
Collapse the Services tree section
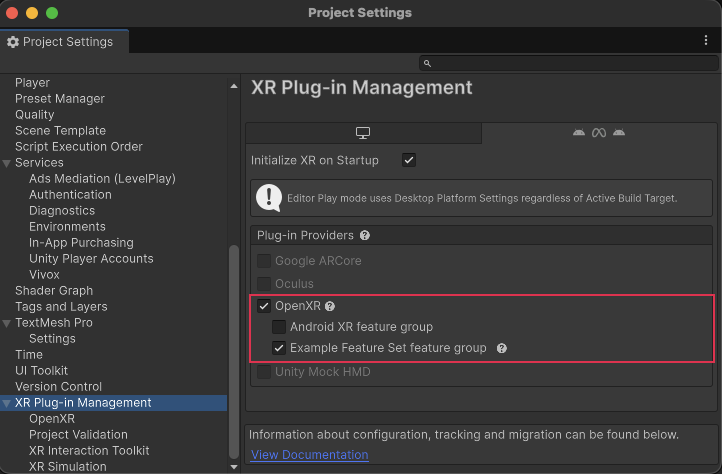[x=6, y=163]
